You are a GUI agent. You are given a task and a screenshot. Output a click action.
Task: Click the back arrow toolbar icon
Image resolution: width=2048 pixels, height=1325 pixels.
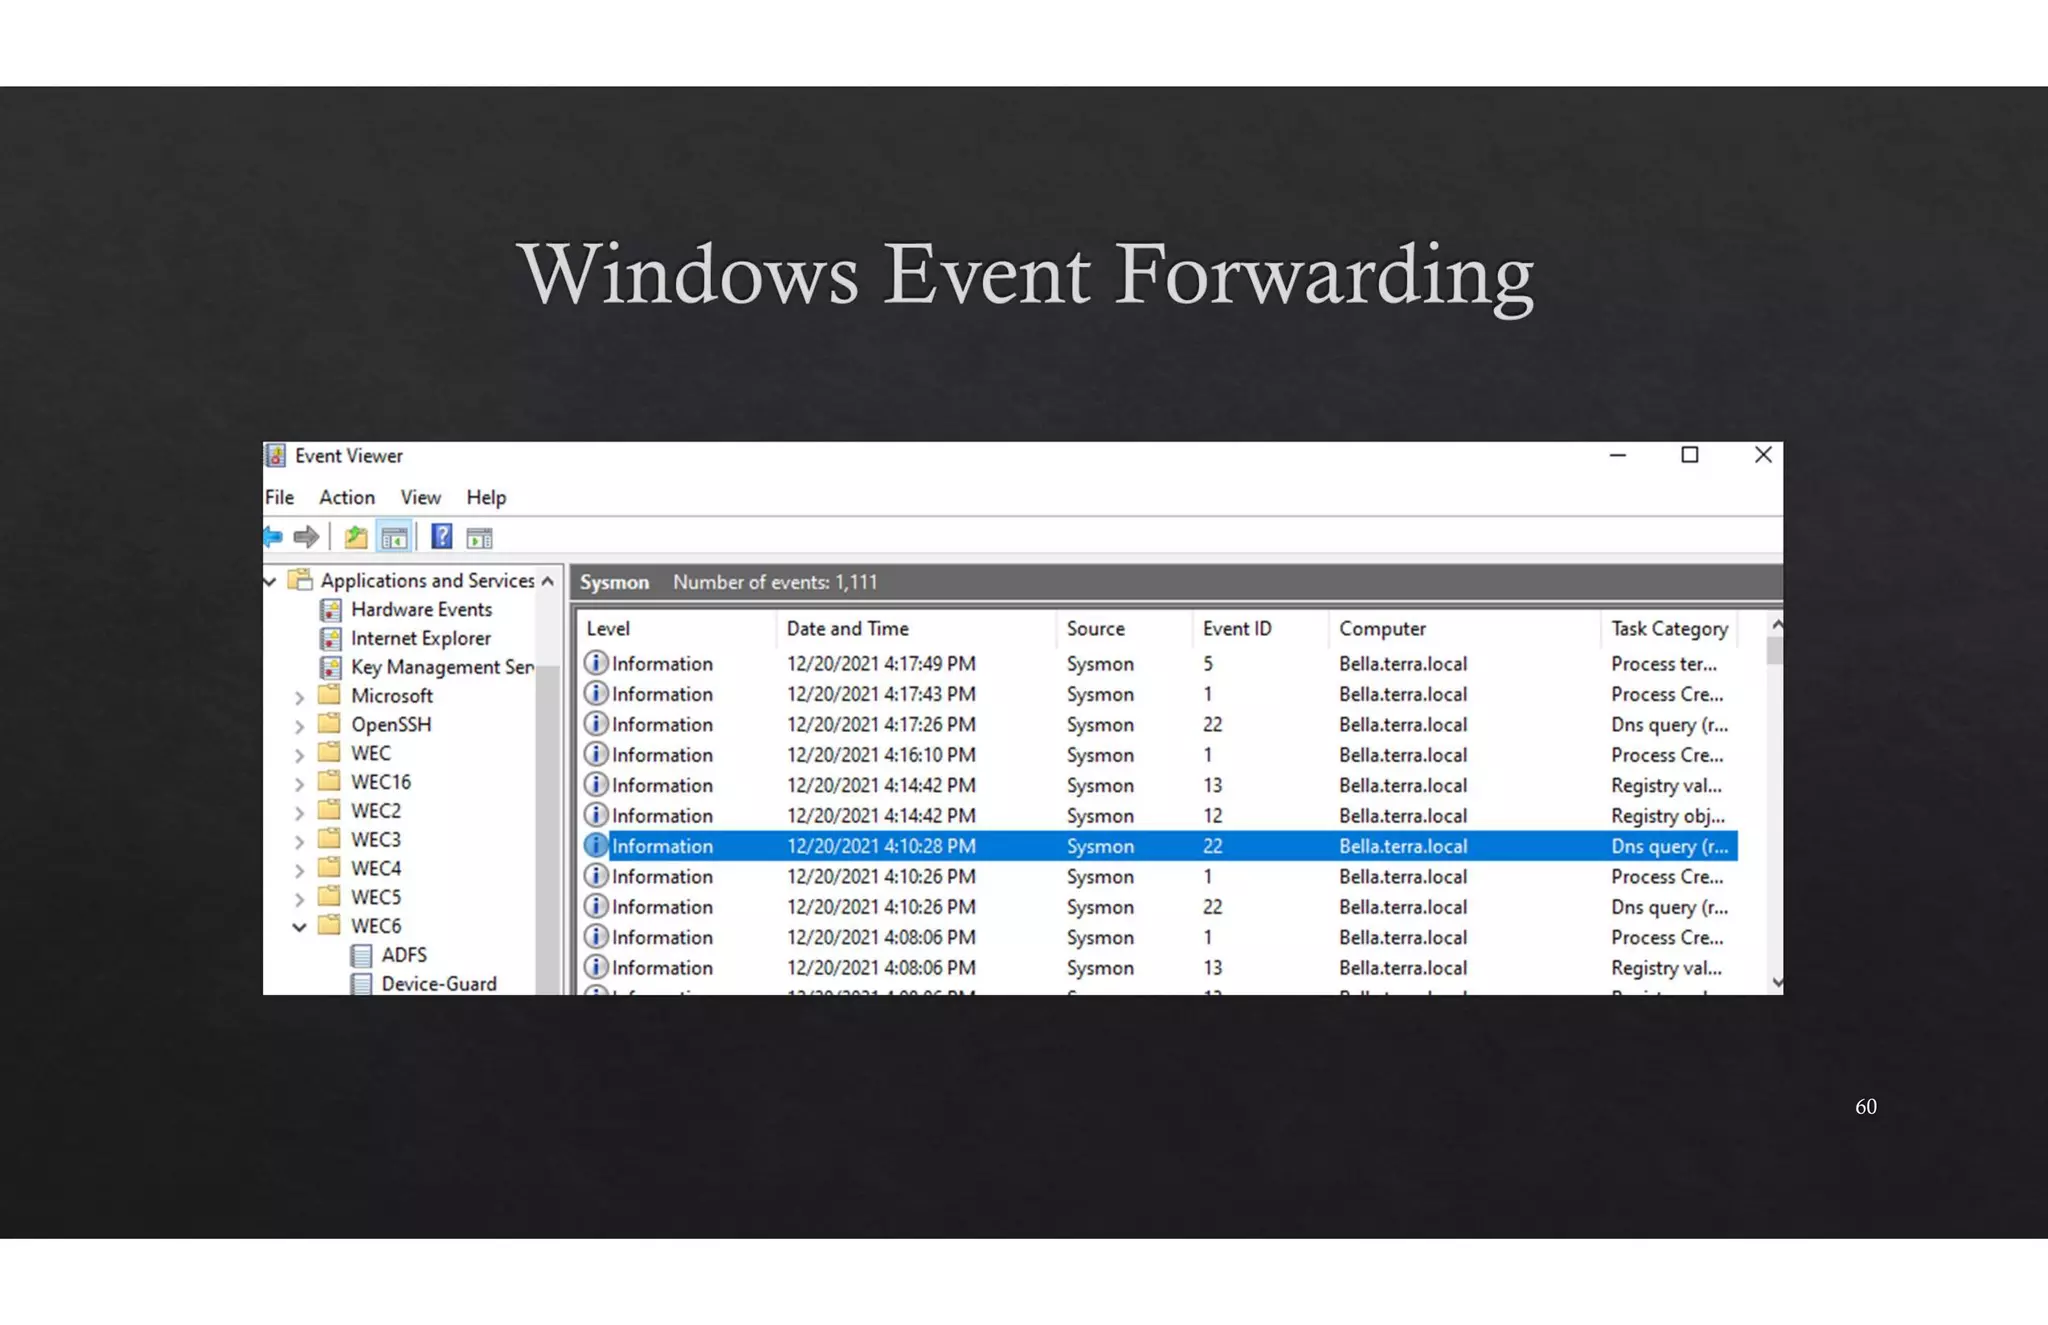click(x=273, y=537)
